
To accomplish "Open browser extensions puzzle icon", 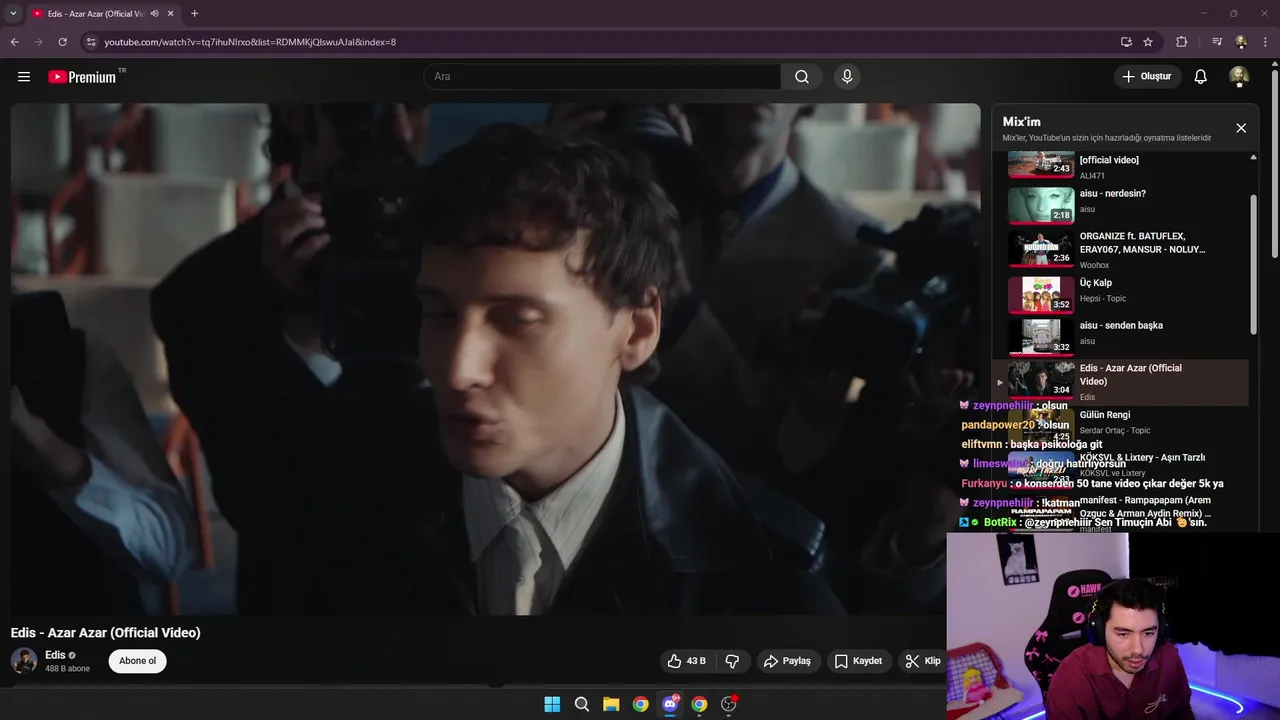I will (1182, 42).
